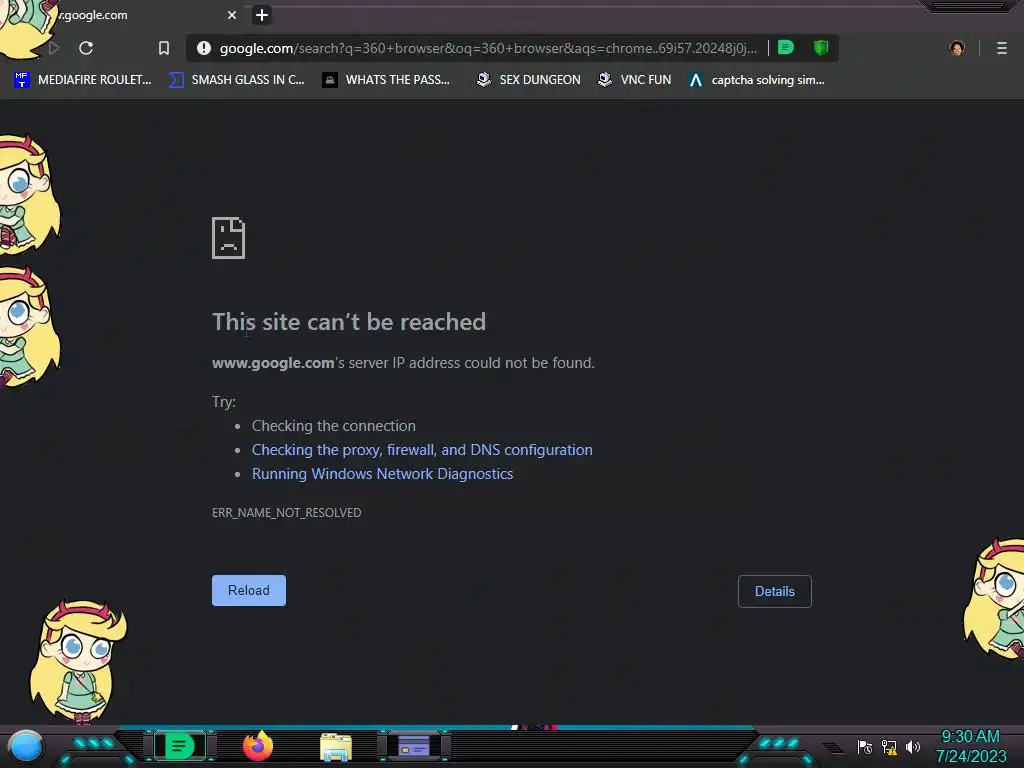Click the Star Butterfly character at bottom left

coord(77,662)
